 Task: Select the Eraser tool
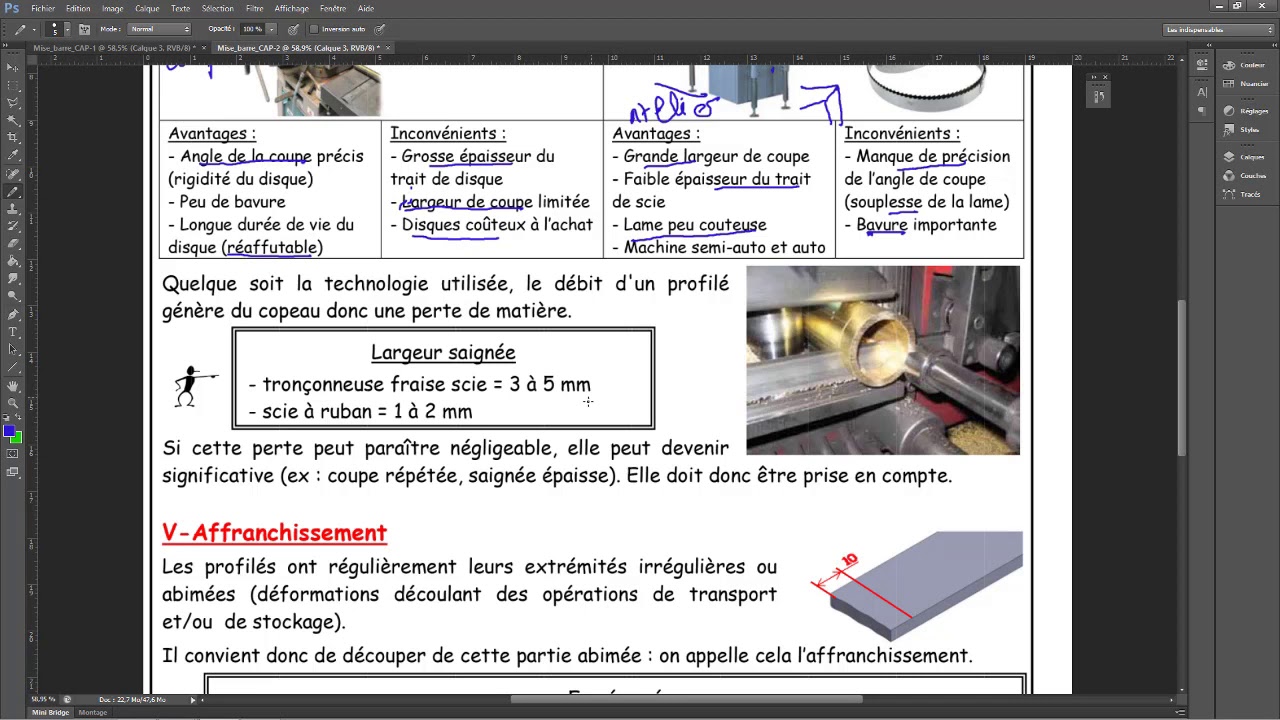[x=13, y=243]
